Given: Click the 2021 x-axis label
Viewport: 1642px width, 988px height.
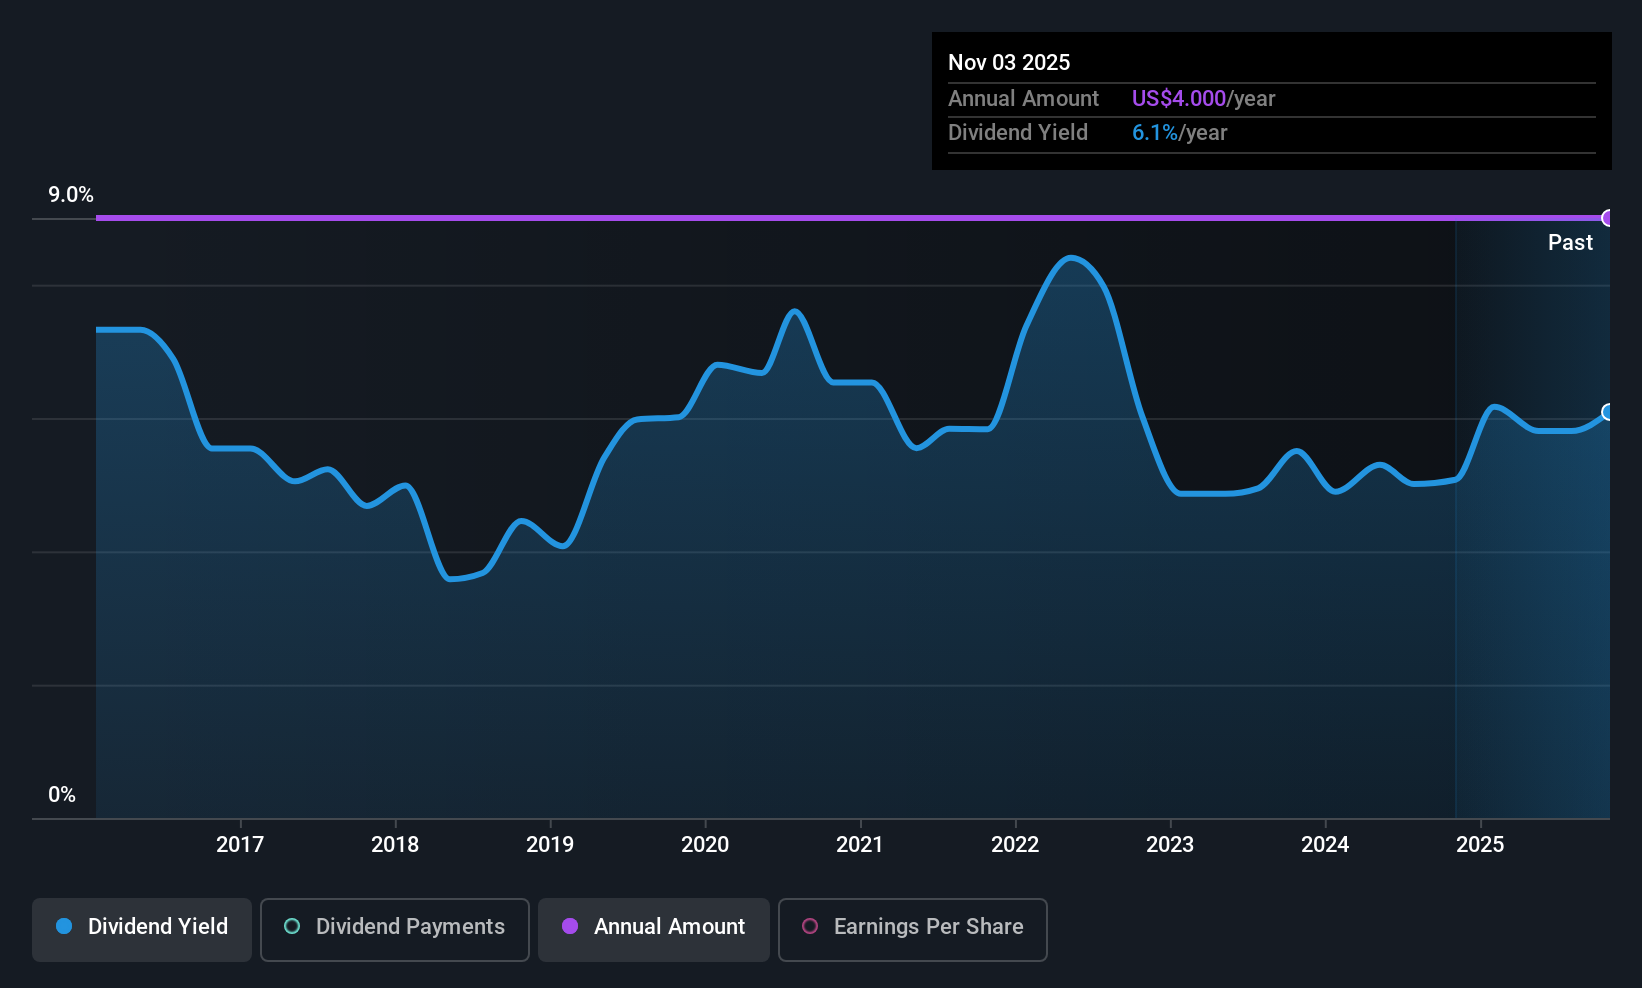Looking at the screenshot, I should pyautogui.click(x=860, y=845).
